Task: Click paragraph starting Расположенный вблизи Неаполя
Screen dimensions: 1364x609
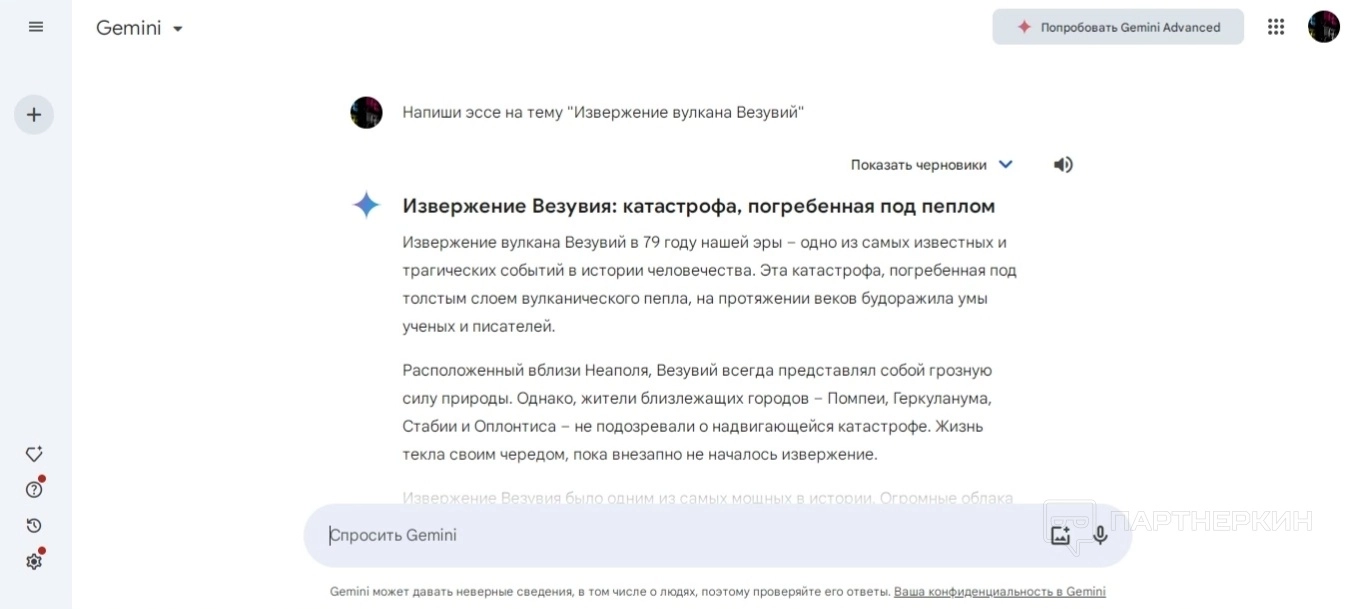Action: (x=697, y=412)
